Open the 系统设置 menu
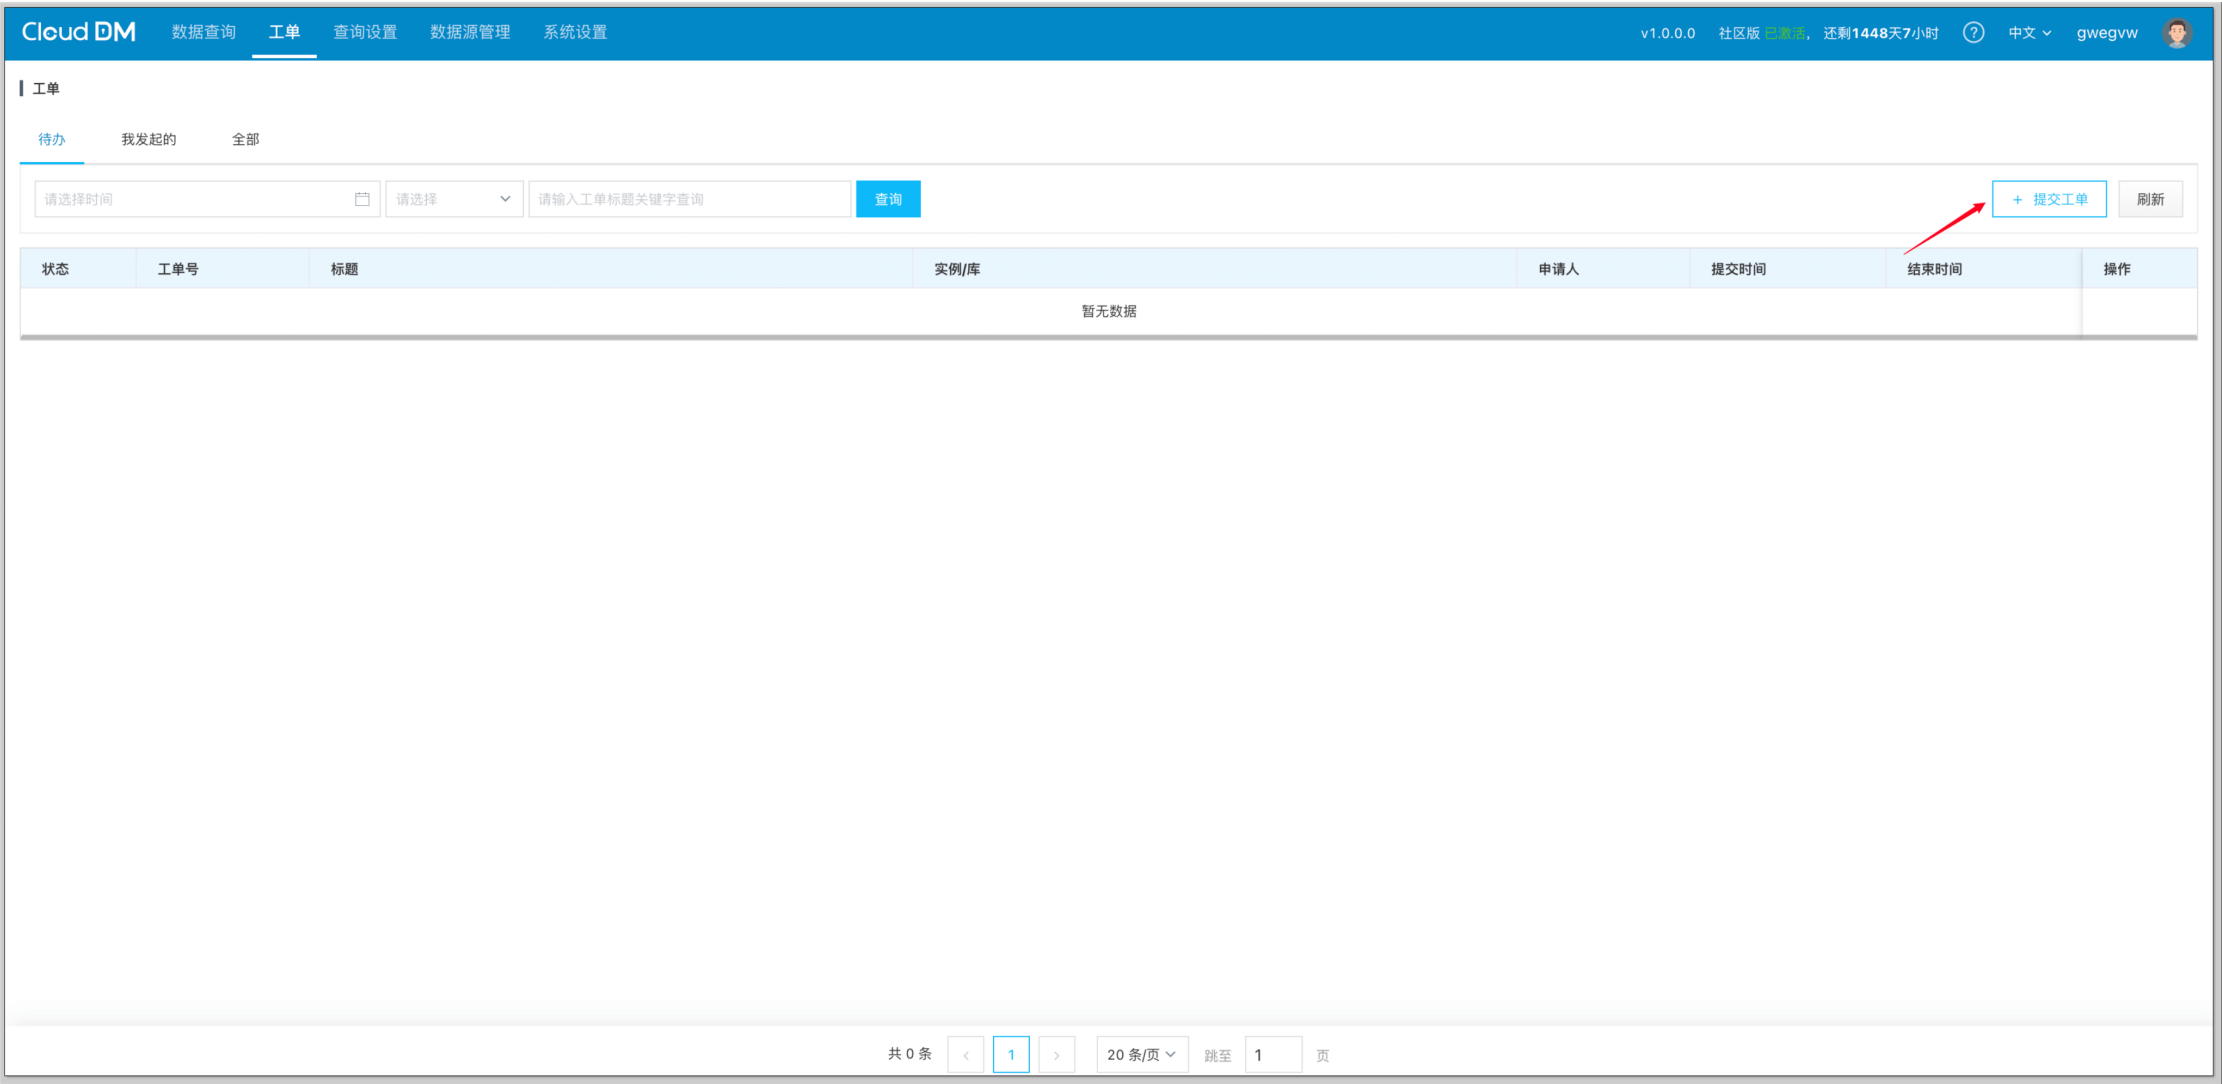2222x1084 pixels. coord(575,32)
